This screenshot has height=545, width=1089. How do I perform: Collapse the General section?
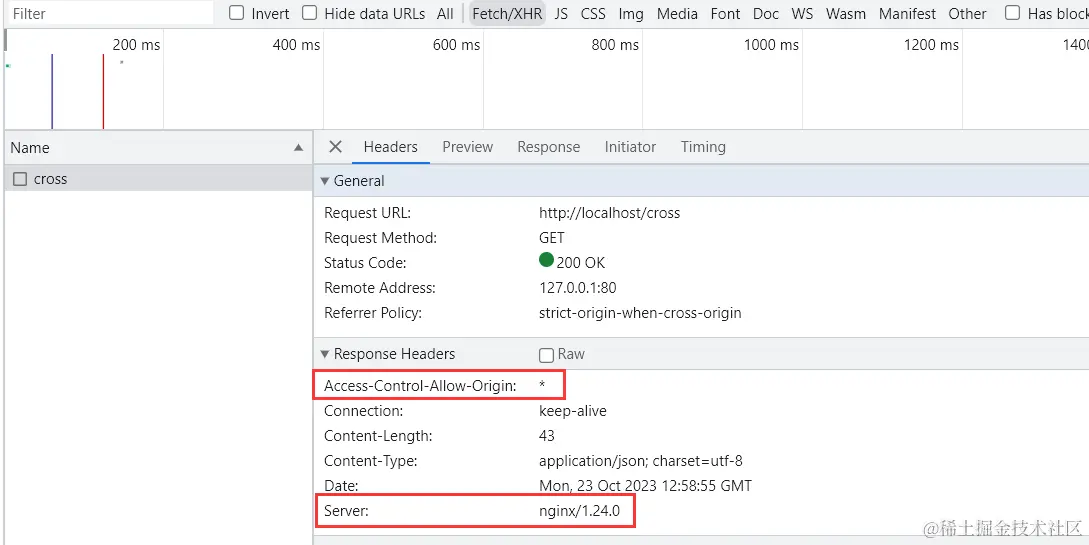coord(324,181)
